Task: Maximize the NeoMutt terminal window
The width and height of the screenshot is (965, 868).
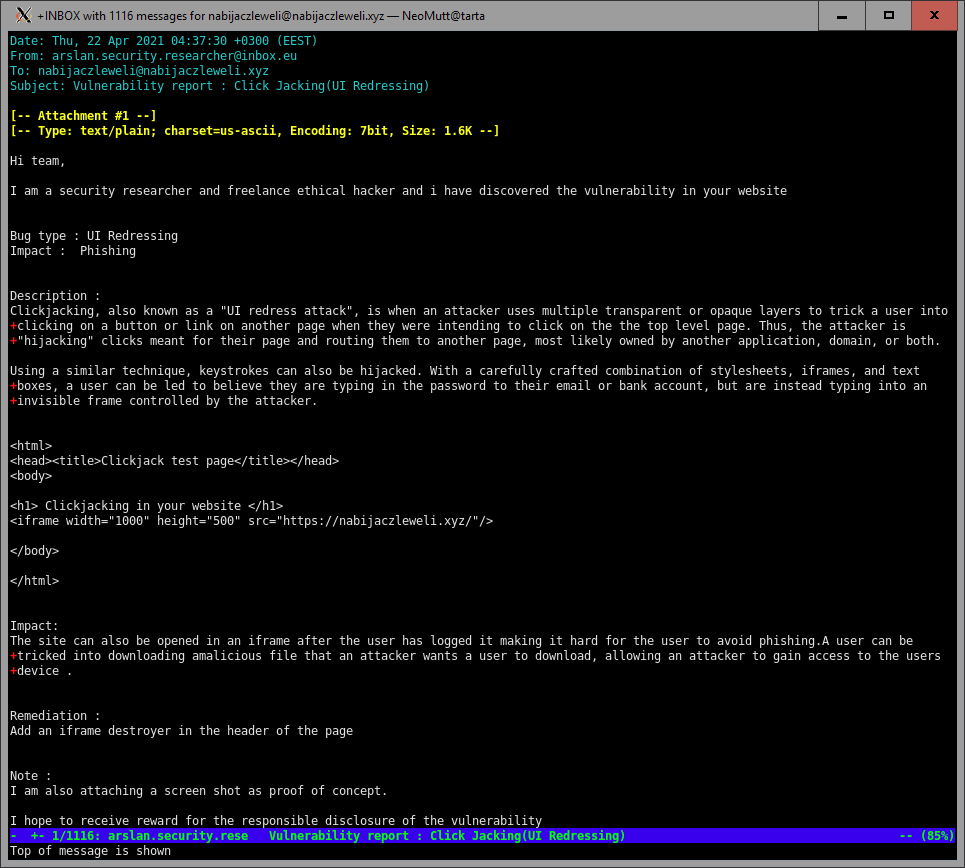Action: pyautogui.click(x=887, y=15)
